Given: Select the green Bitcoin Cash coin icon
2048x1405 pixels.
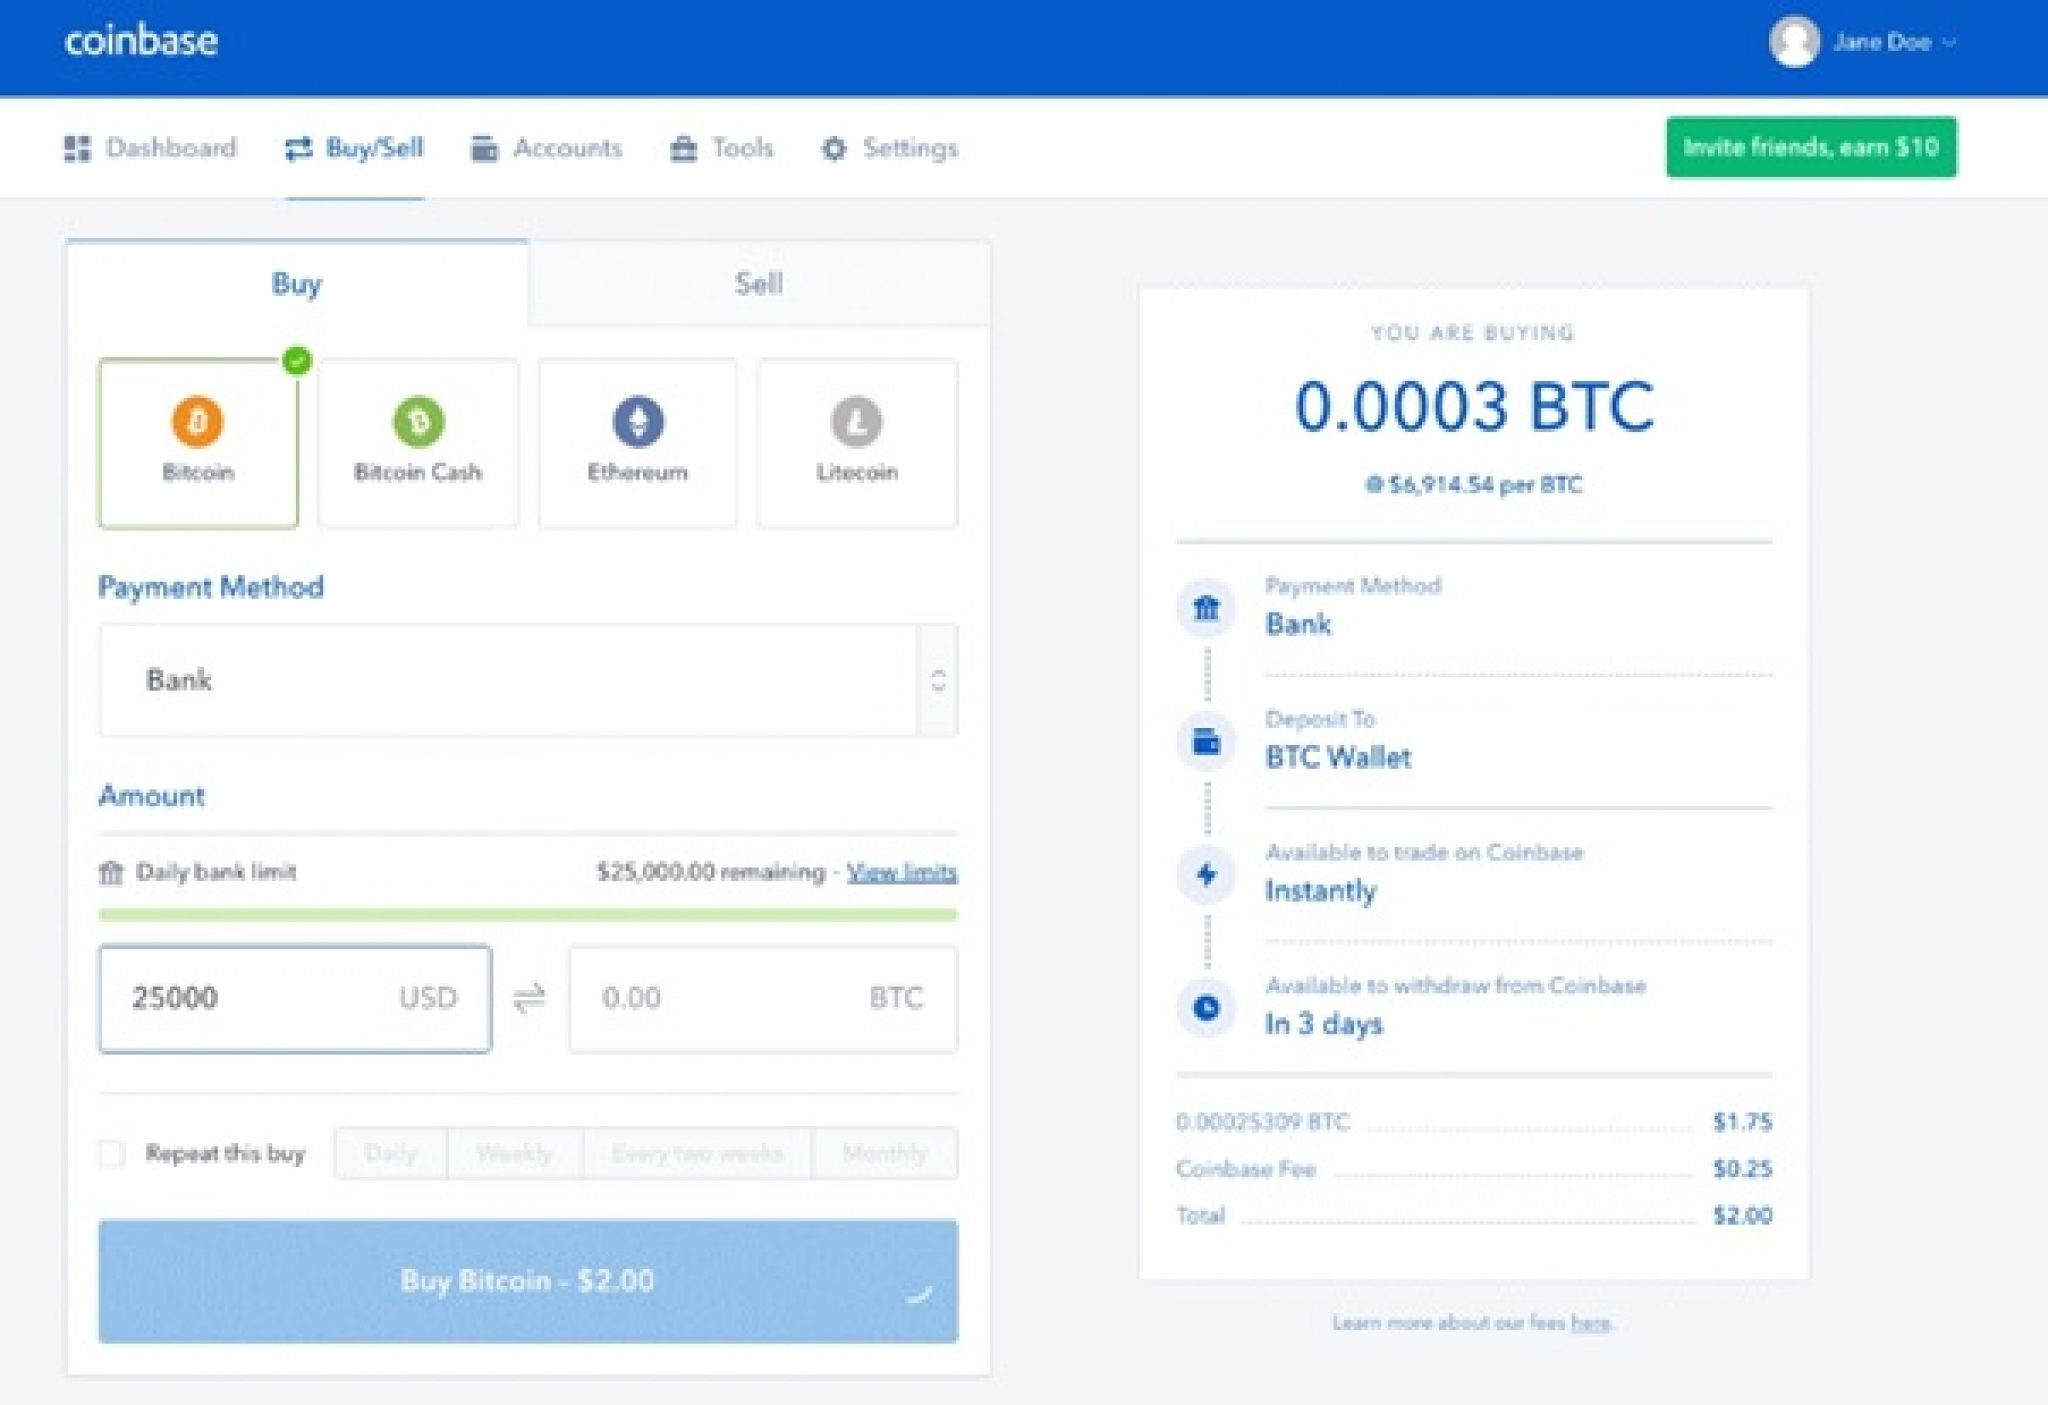Looking at the screenshot, I should 418,421.
